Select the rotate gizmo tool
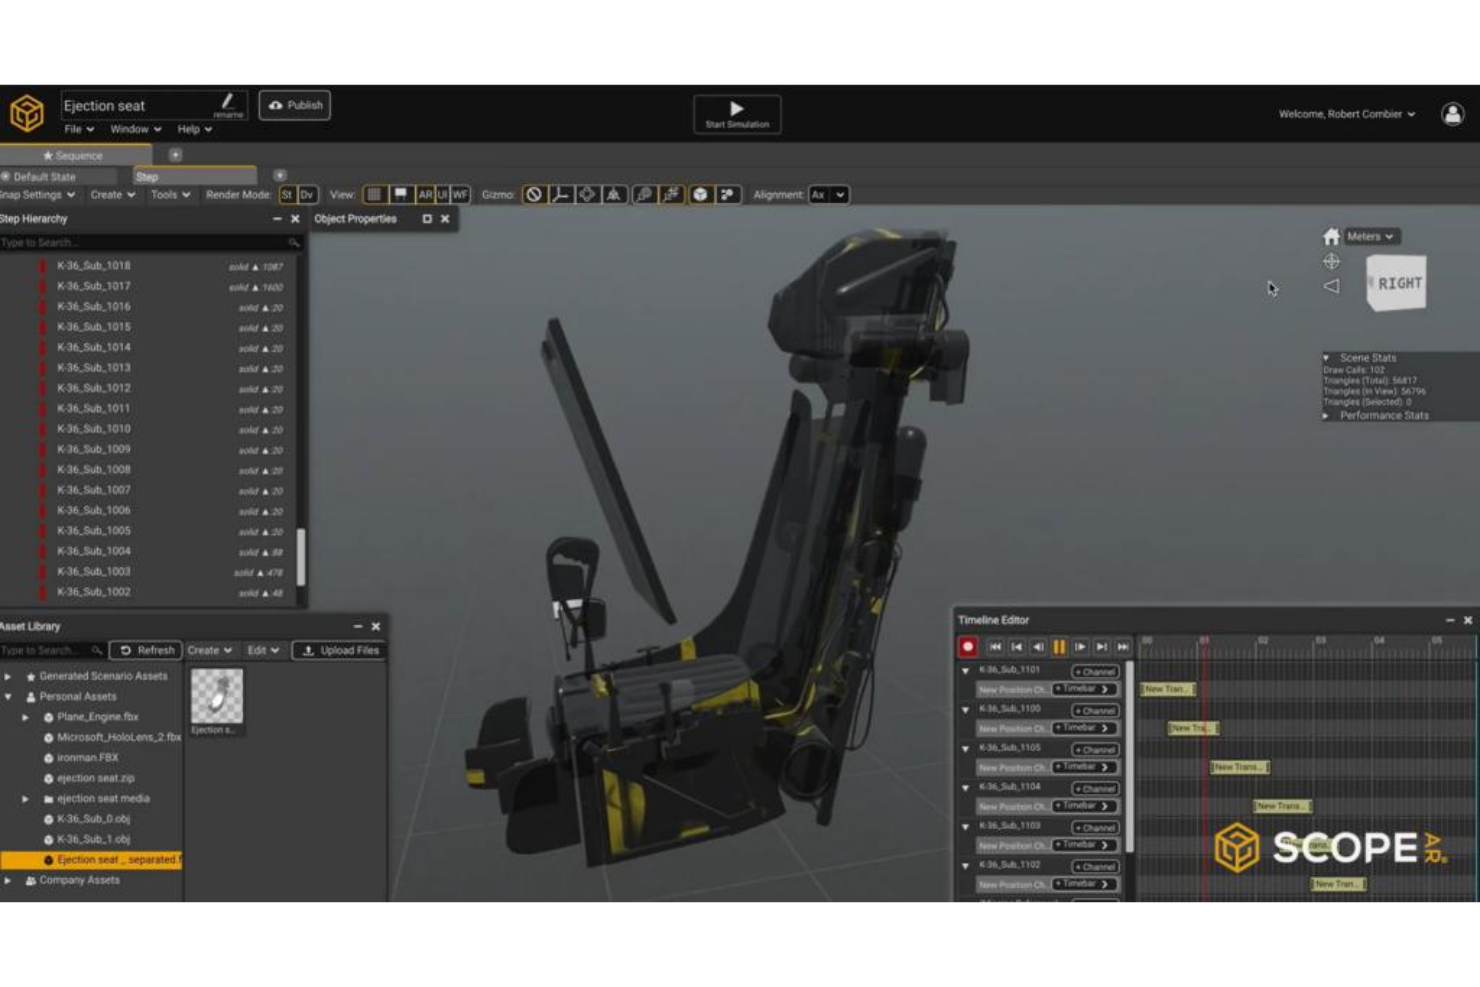 tap(586, 195)
